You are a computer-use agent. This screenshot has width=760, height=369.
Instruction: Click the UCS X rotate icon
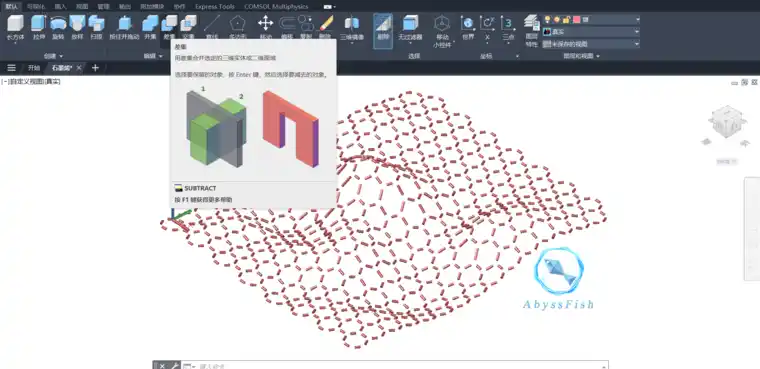tap(487, 23)
